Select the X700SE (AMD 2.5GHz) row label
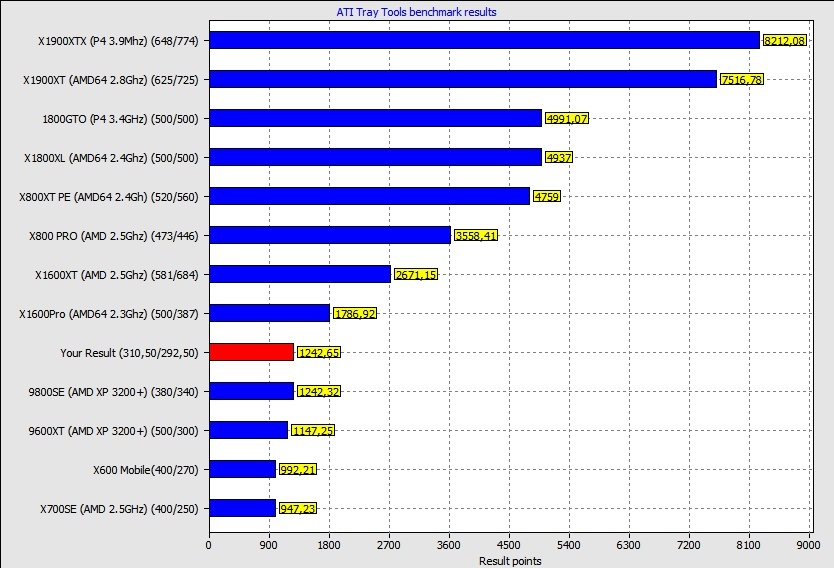Viewport: 834px width, 568px height. pyautogui.click(x=119, y=509)
